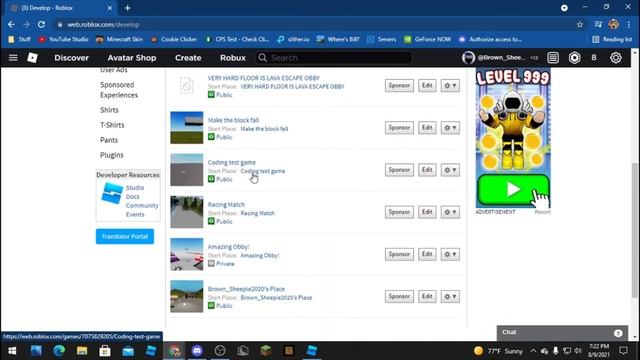The width and height of the screenshot is (640, 360).
Task: Open the Minecraft grass block taskbar icon
Action: pyautogui.click(x=266, y=351)
